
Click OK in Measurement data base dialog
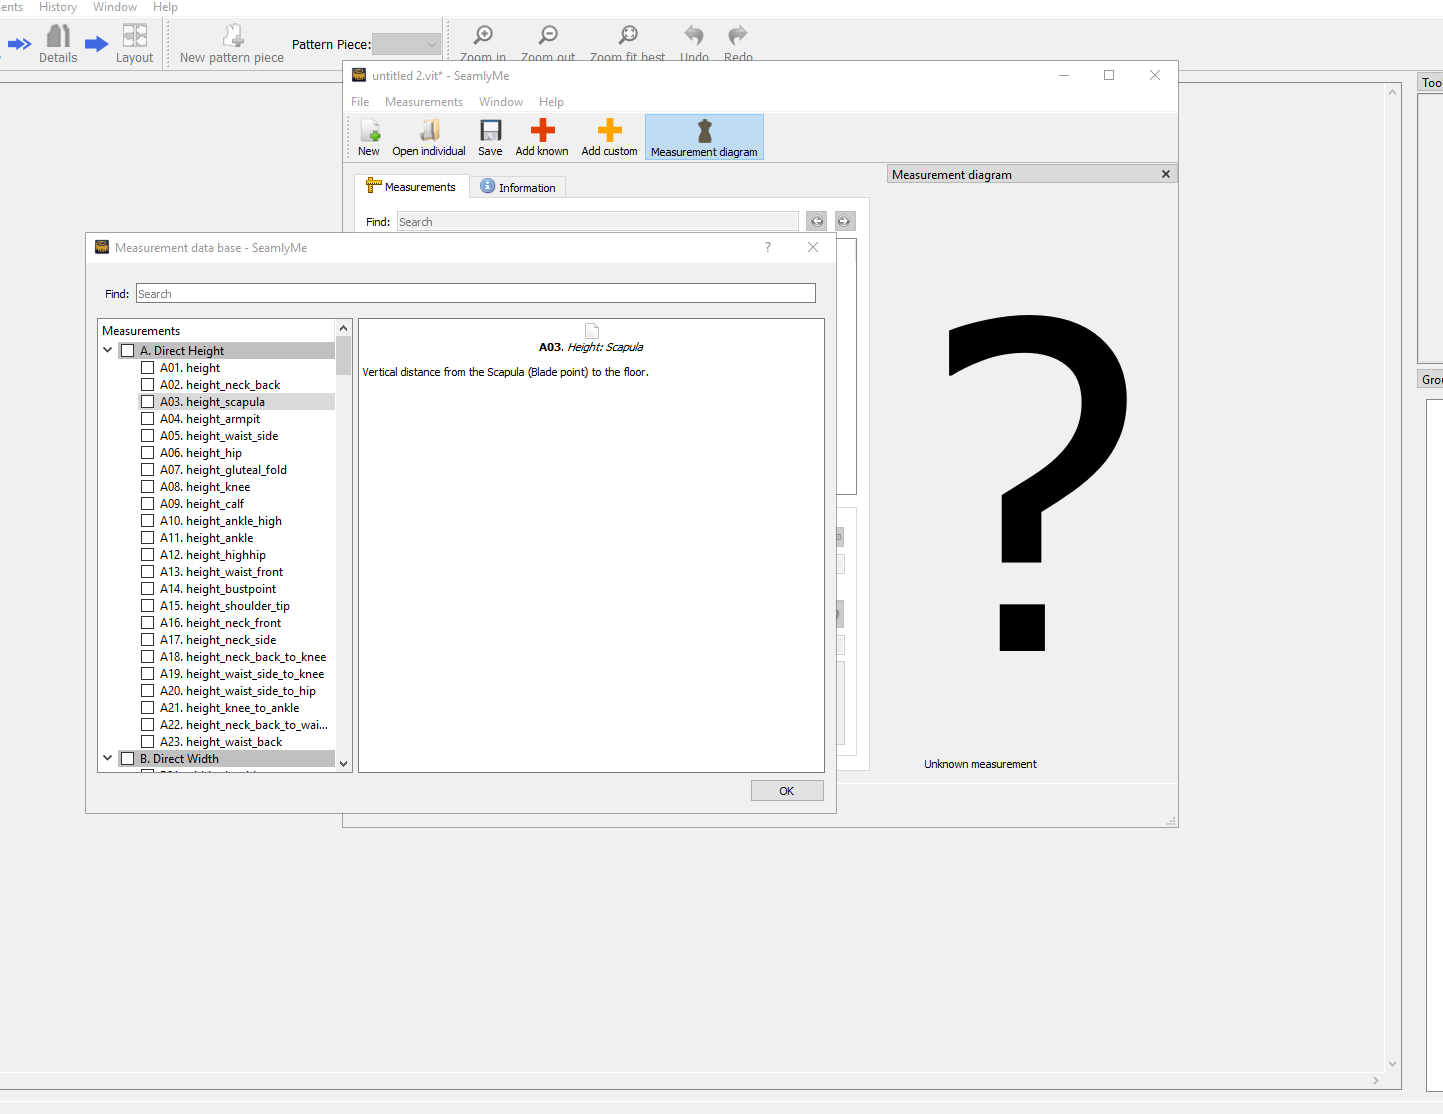coord(787,791)
